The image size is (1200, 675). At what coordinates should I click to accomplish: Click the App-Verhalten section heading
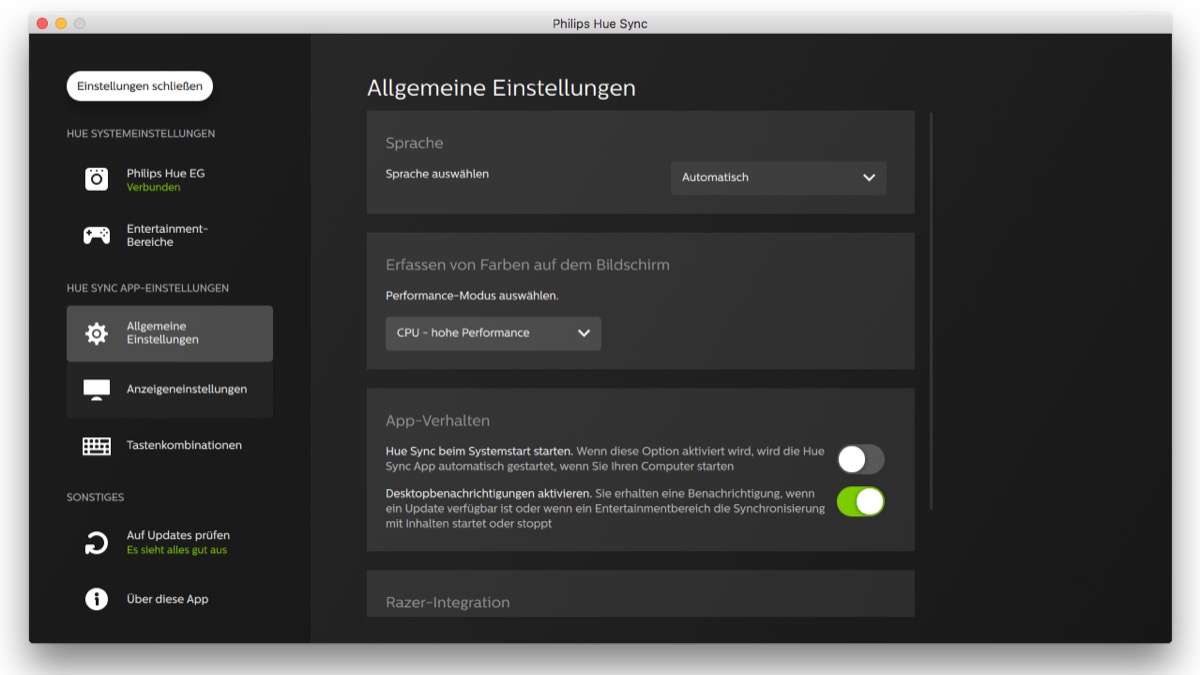pyautogui.click(x=437, y=421)
